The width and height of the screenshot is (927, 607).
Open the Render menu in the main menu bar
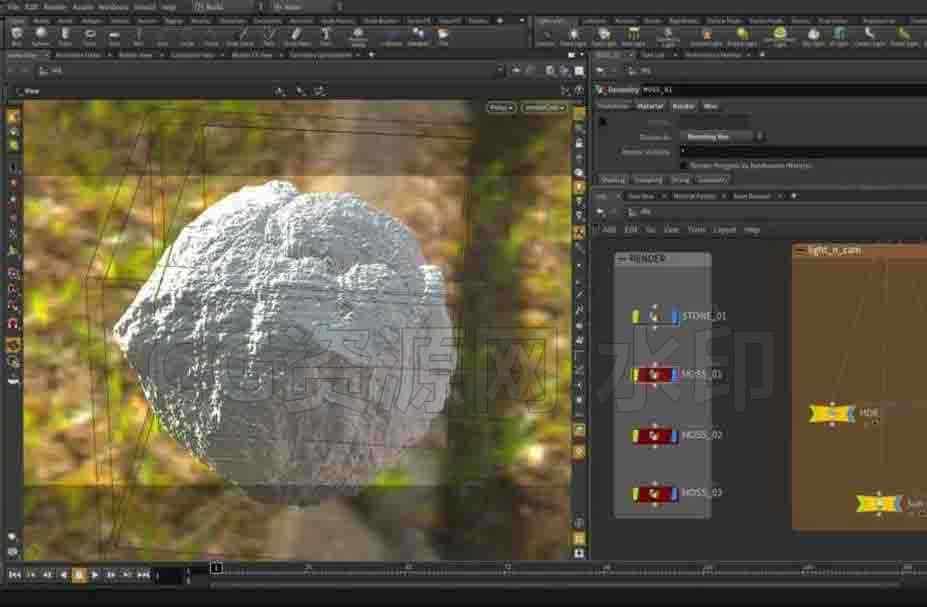[x=54, y=7]
